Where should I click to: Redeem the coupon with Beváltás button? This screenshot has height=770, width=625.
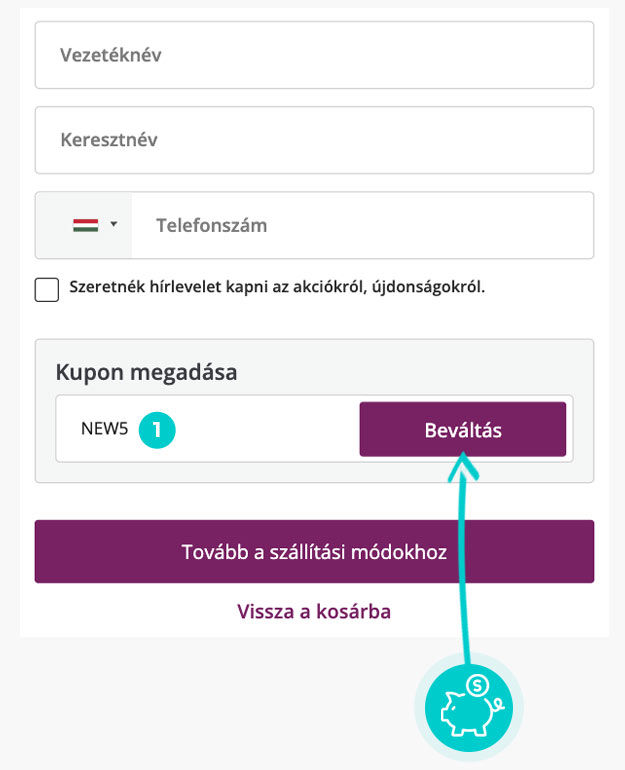(x=463, y=430)
